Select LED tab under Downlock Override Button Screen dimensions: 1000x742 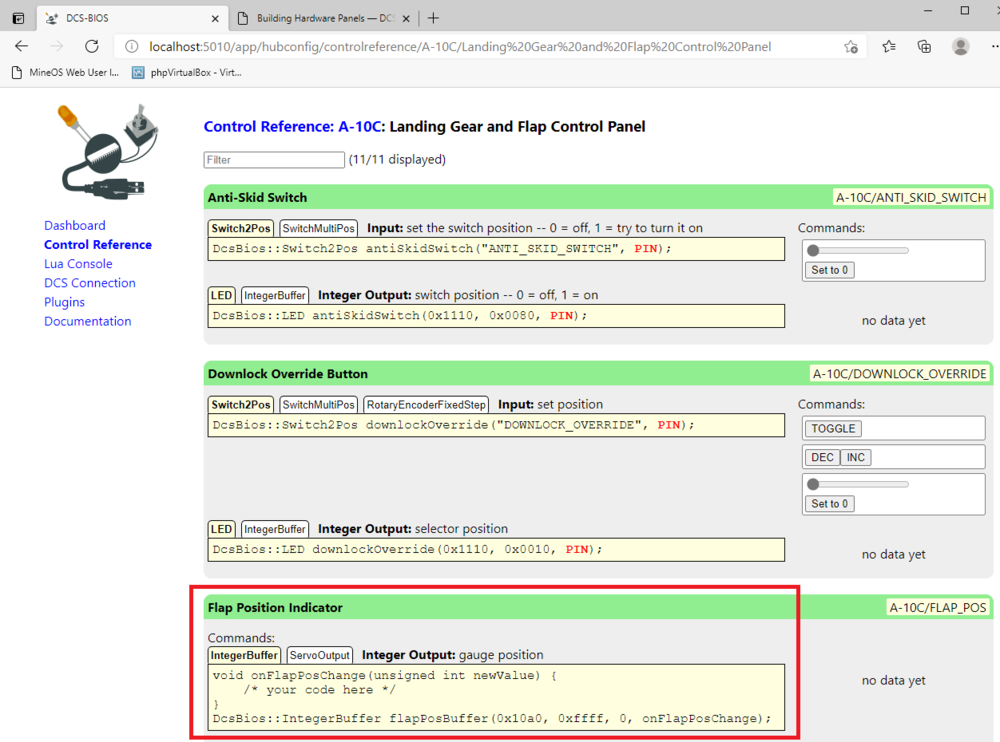point(221,529)
